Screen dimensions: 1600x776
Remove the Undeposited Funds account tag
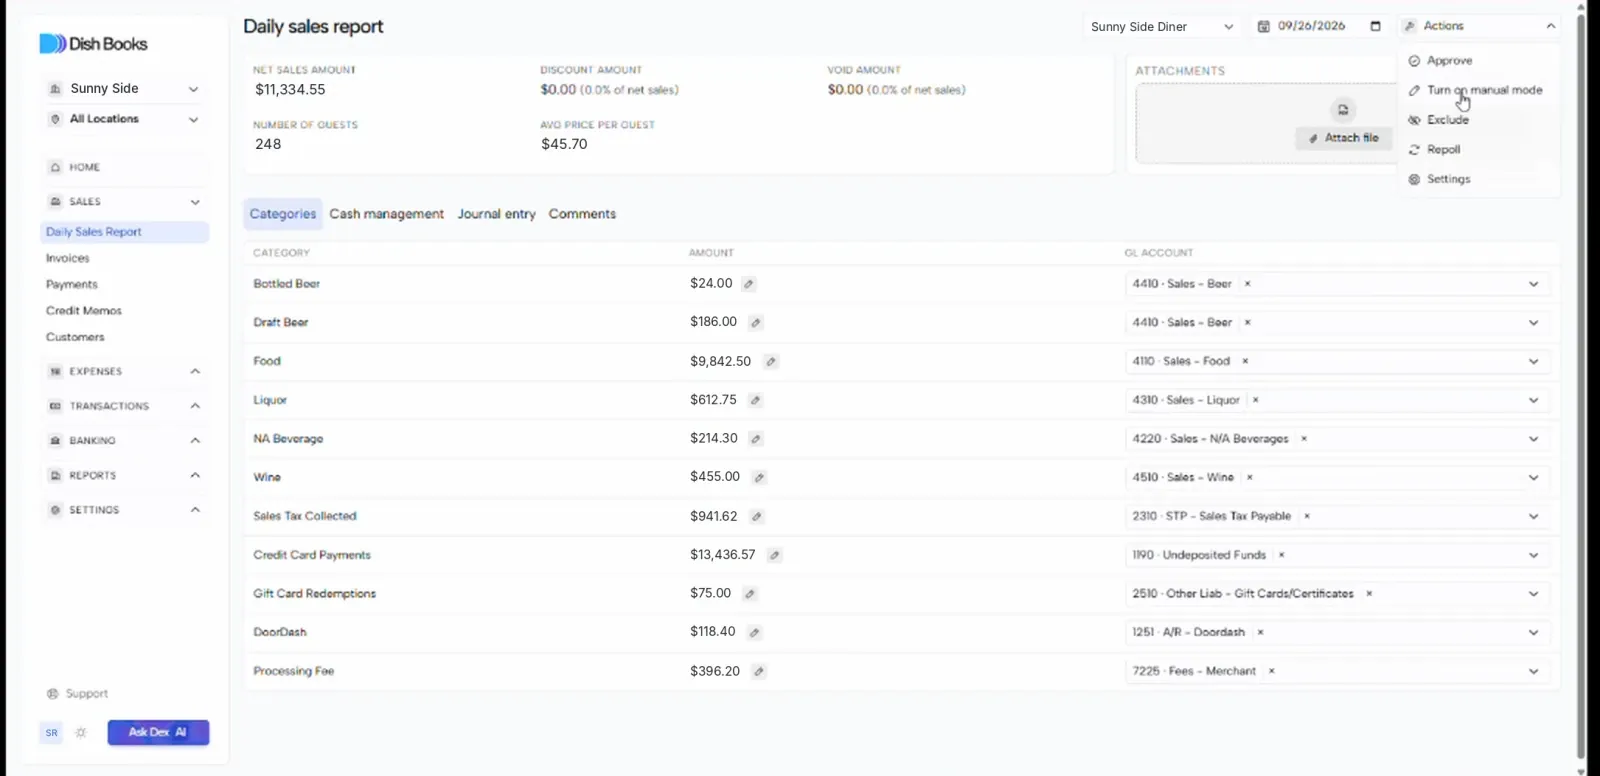coord(1282,555)
